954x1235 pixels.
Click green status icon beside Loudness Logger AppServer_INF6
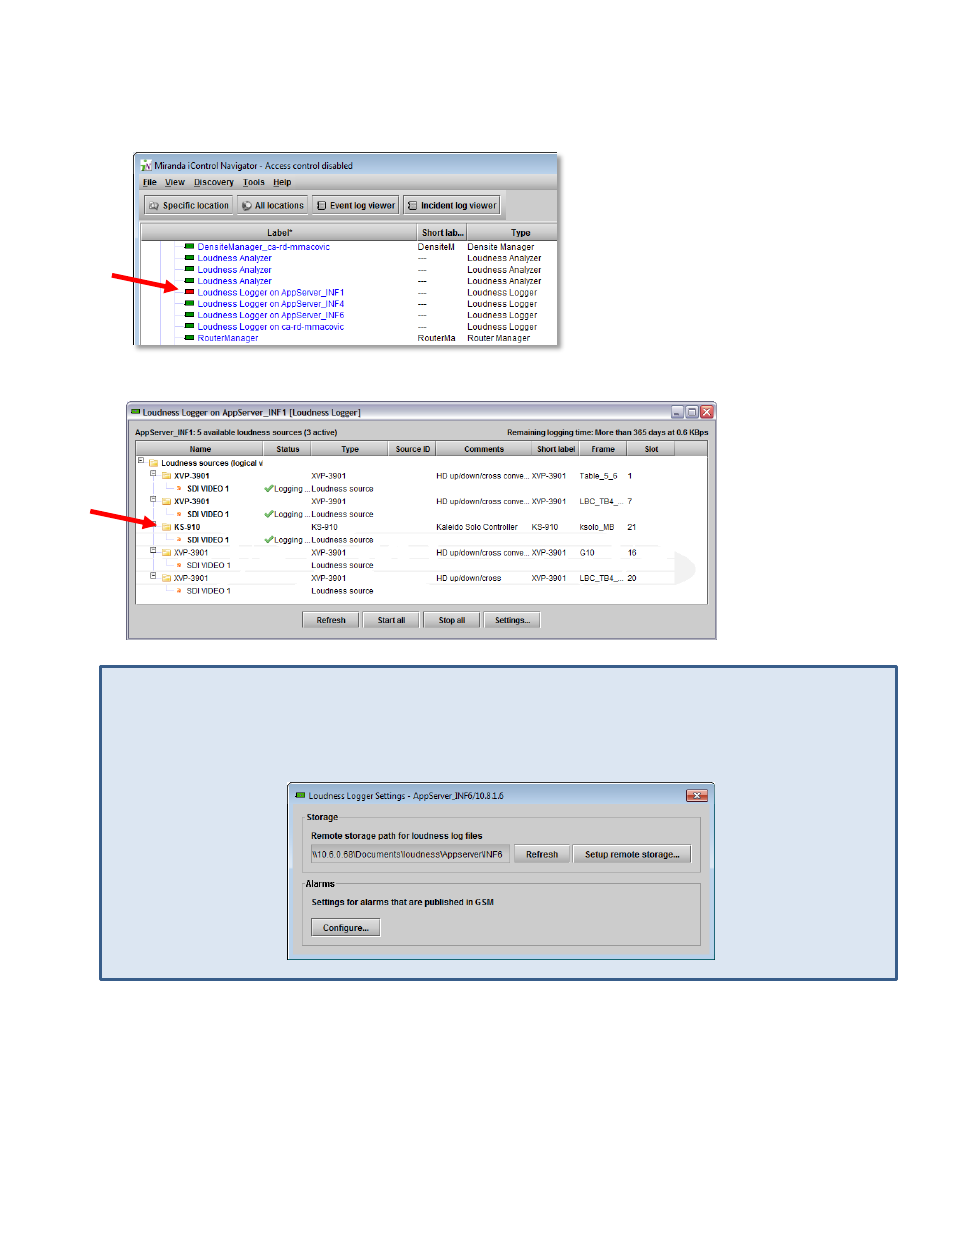[189, 315]
